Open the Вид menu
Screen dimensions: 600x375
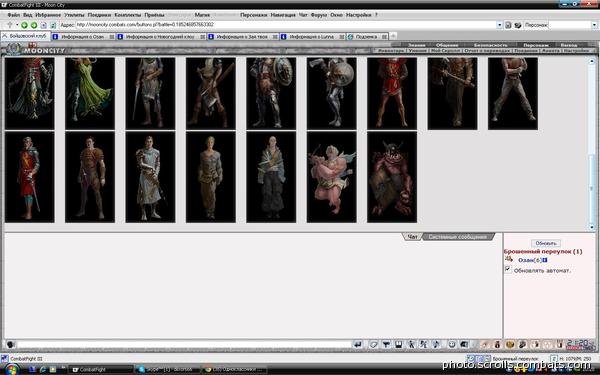pos(28,15)
